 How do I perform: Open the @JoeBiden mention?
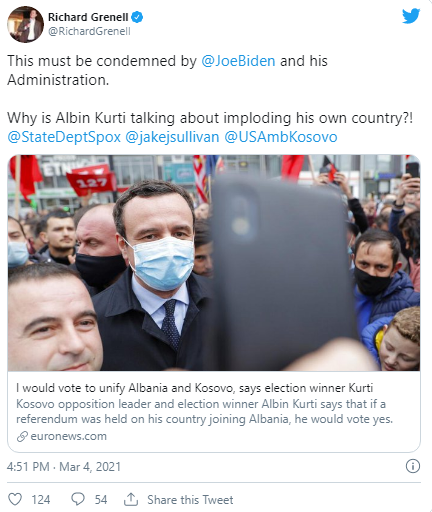[x=238, y=61]
